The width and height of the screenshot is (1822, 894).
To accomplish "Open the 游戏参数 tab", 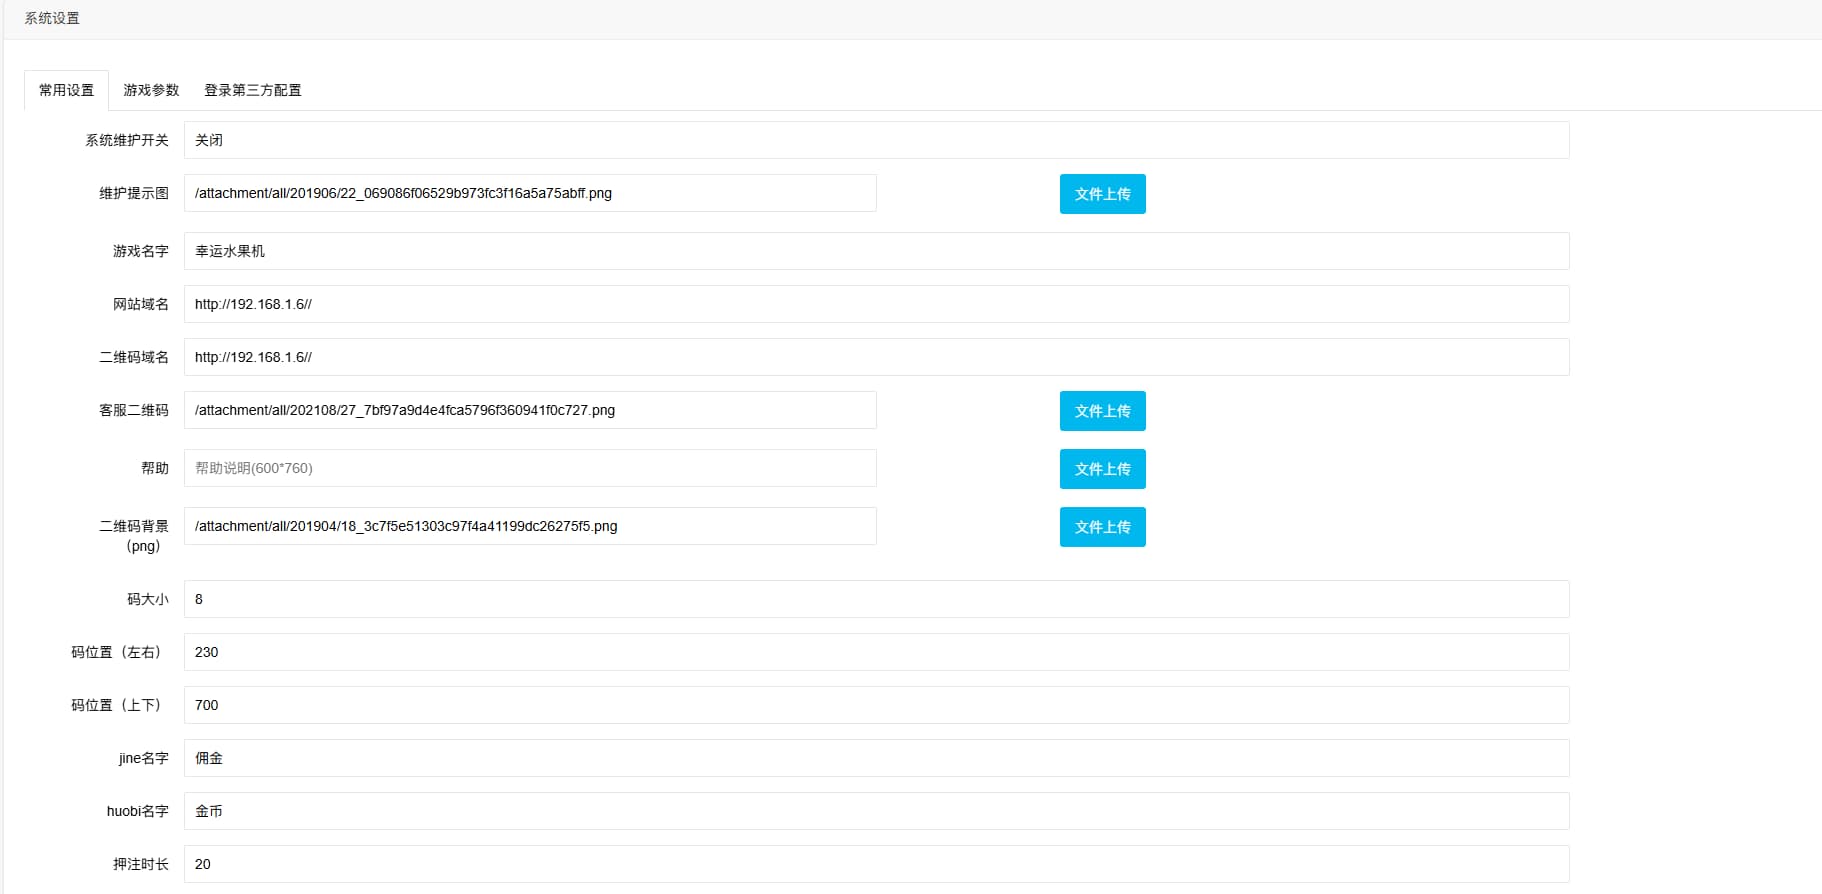I will click(151, 90).
